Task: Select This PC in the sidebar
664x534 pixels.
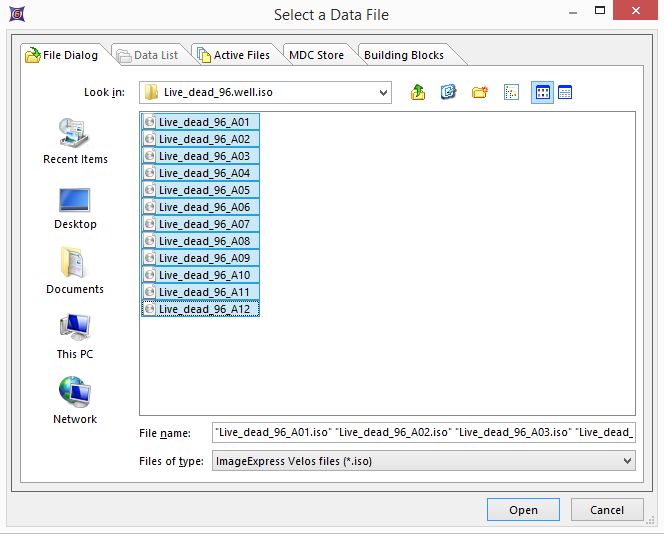Action: [x=75, y=336]
